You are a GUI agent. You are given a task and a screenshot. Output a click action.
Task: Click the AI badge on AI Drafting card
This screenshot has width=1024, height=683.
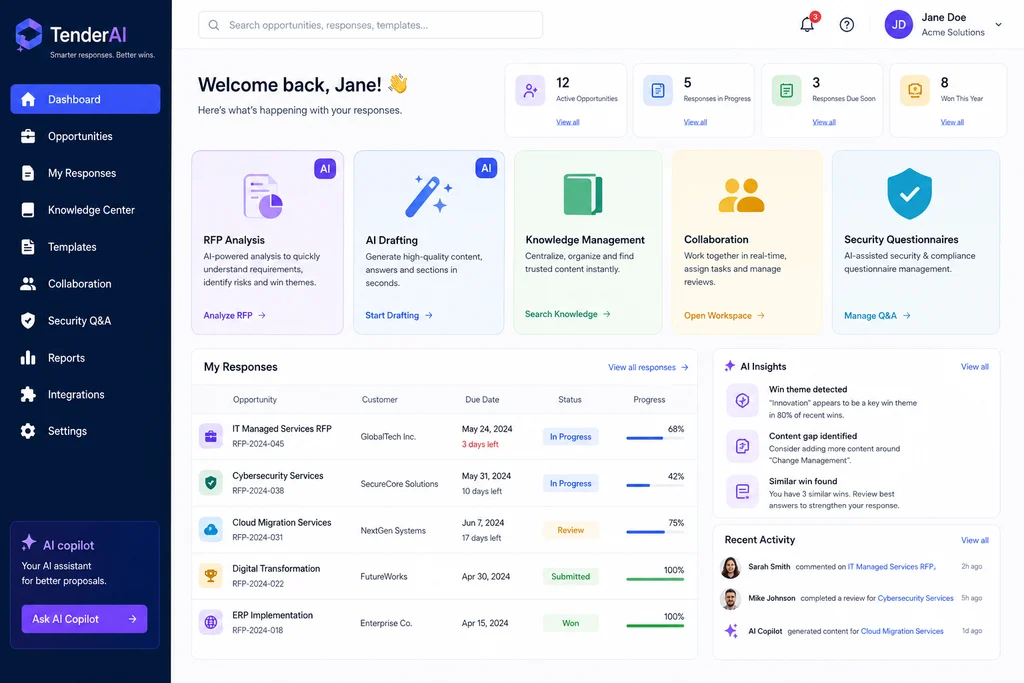point(486,168)
